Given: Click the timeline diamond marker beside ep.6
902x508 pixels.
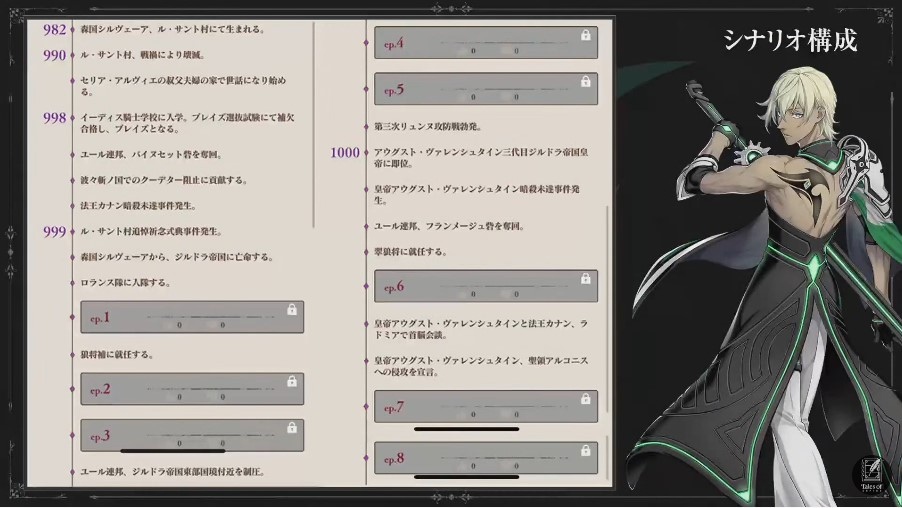Looking at the screenshot, I should pos(366,286).
